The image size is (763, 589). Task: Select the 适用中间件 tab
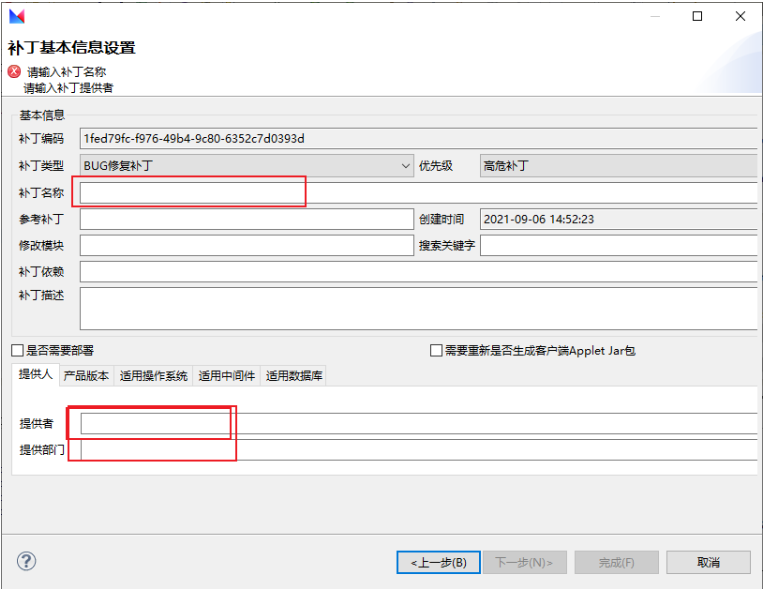(x=226, y=376)
